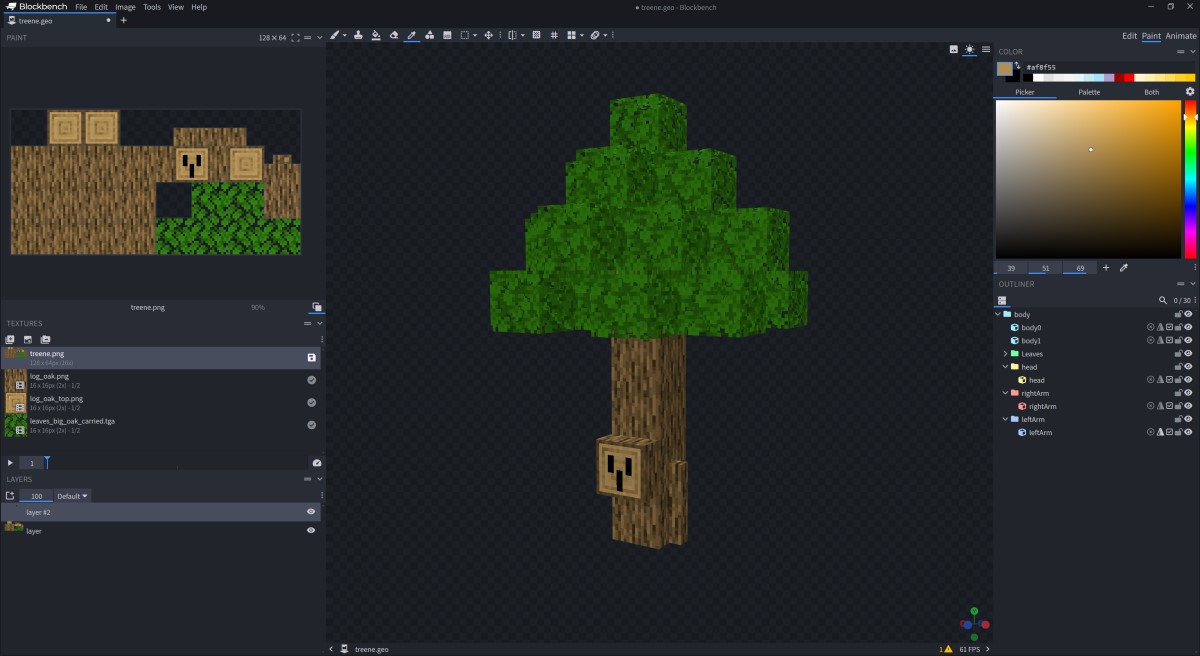This screenshot has height=656, width=1200.
Task: Select log_oak.png texture
Action: [160, 380]
